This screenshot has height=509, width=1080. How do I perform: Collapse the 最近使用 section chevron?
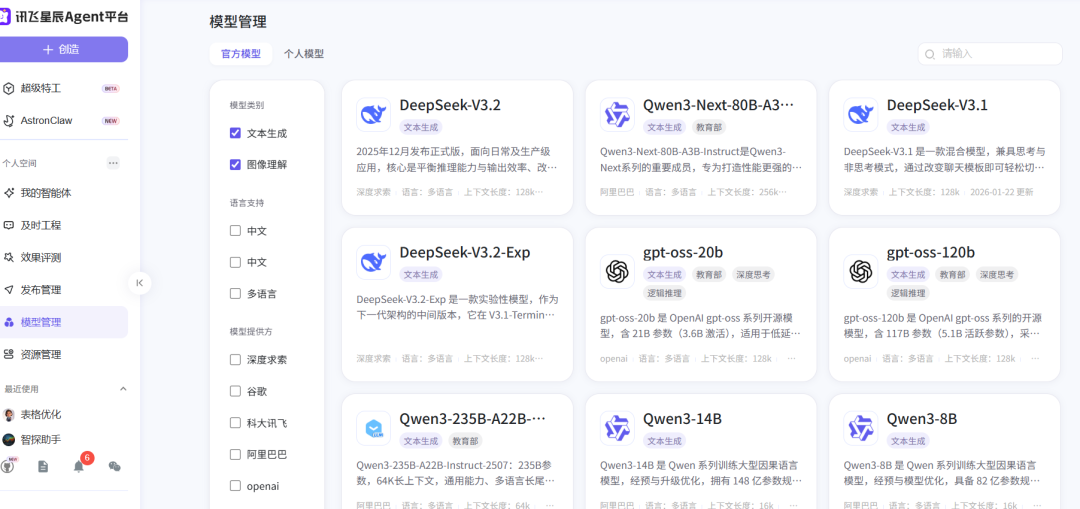(x=123, y=388)
